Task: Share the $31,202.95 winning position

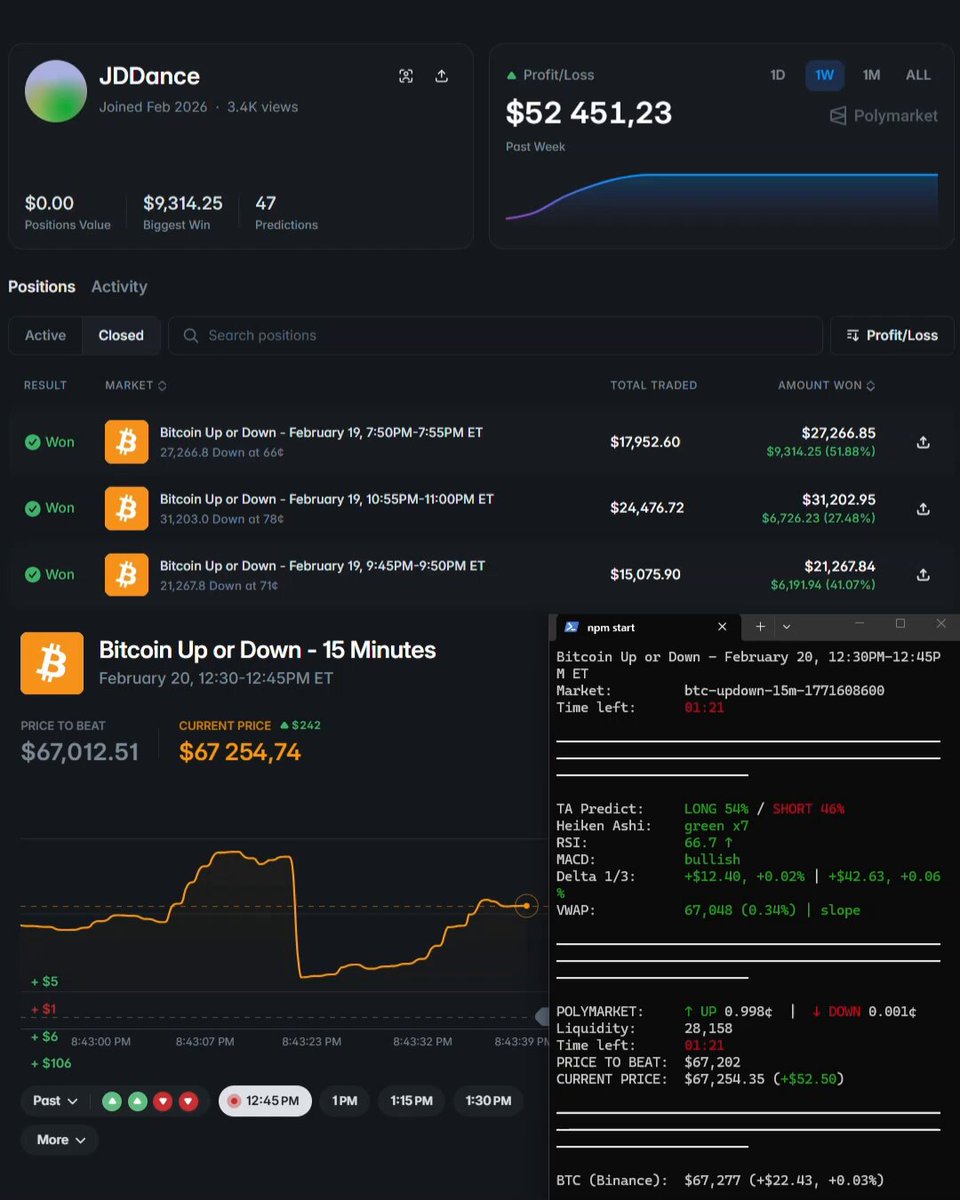Action: 923,508
